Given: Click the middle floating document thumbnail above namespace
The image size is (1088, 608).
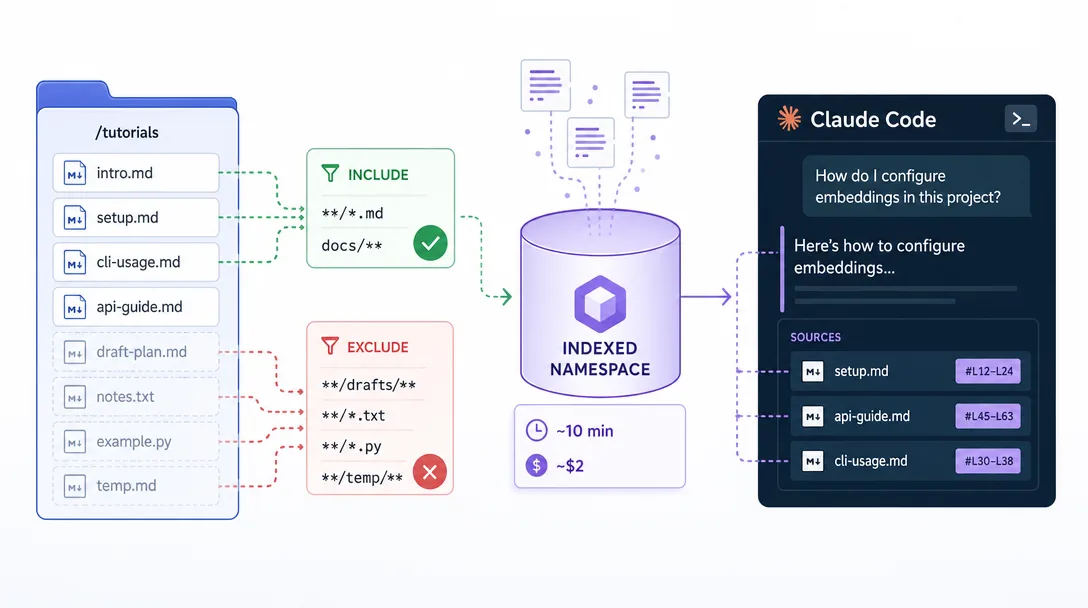Looking at the screenshot, I should click(x=590, y=142).
